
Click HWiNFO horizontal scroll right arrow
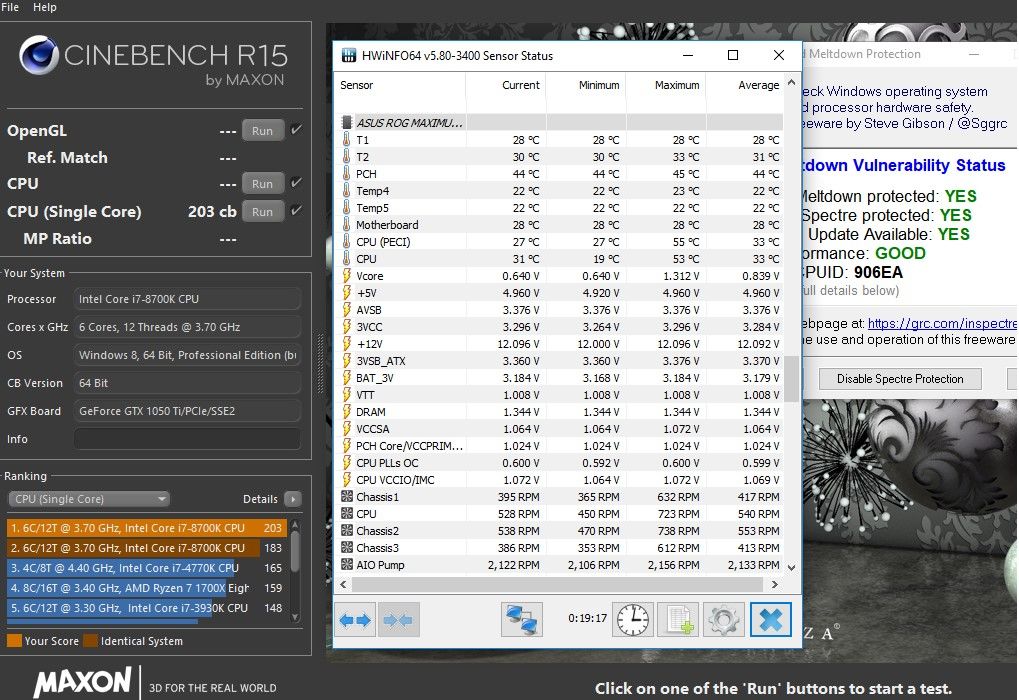point(775,584)
